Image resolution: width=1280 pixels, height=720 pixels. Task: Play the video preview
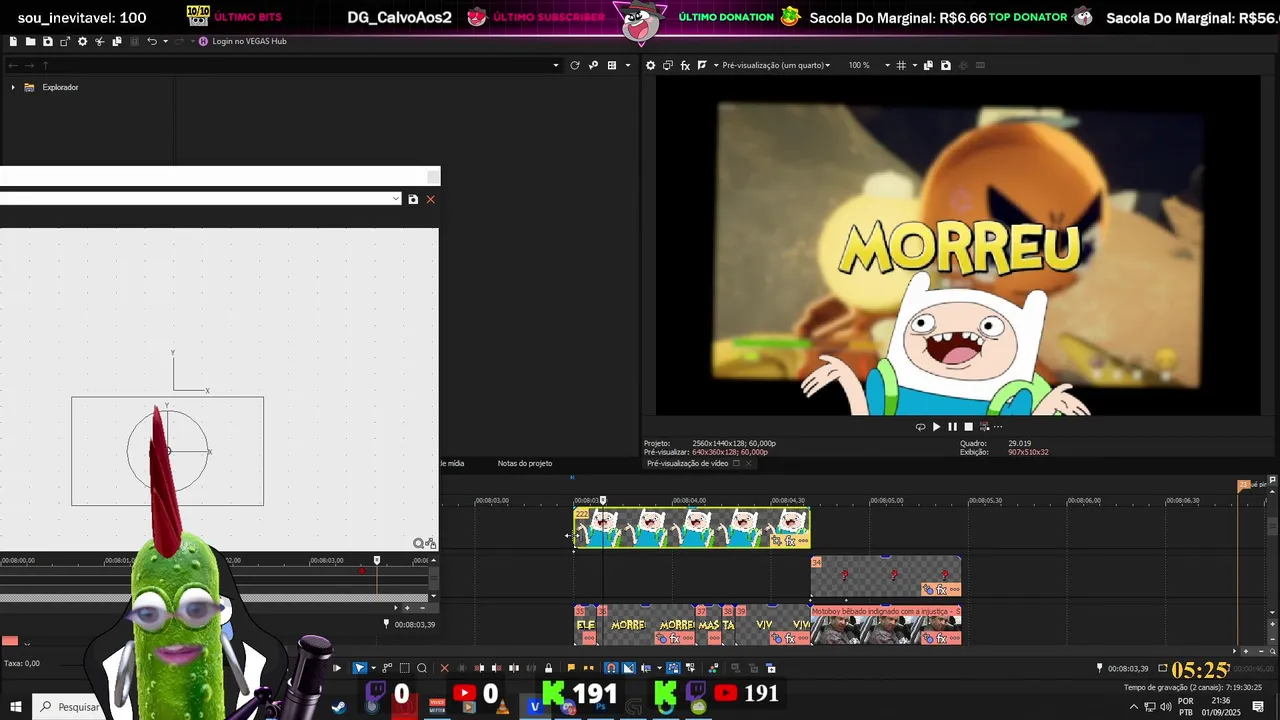coord(936,427)
